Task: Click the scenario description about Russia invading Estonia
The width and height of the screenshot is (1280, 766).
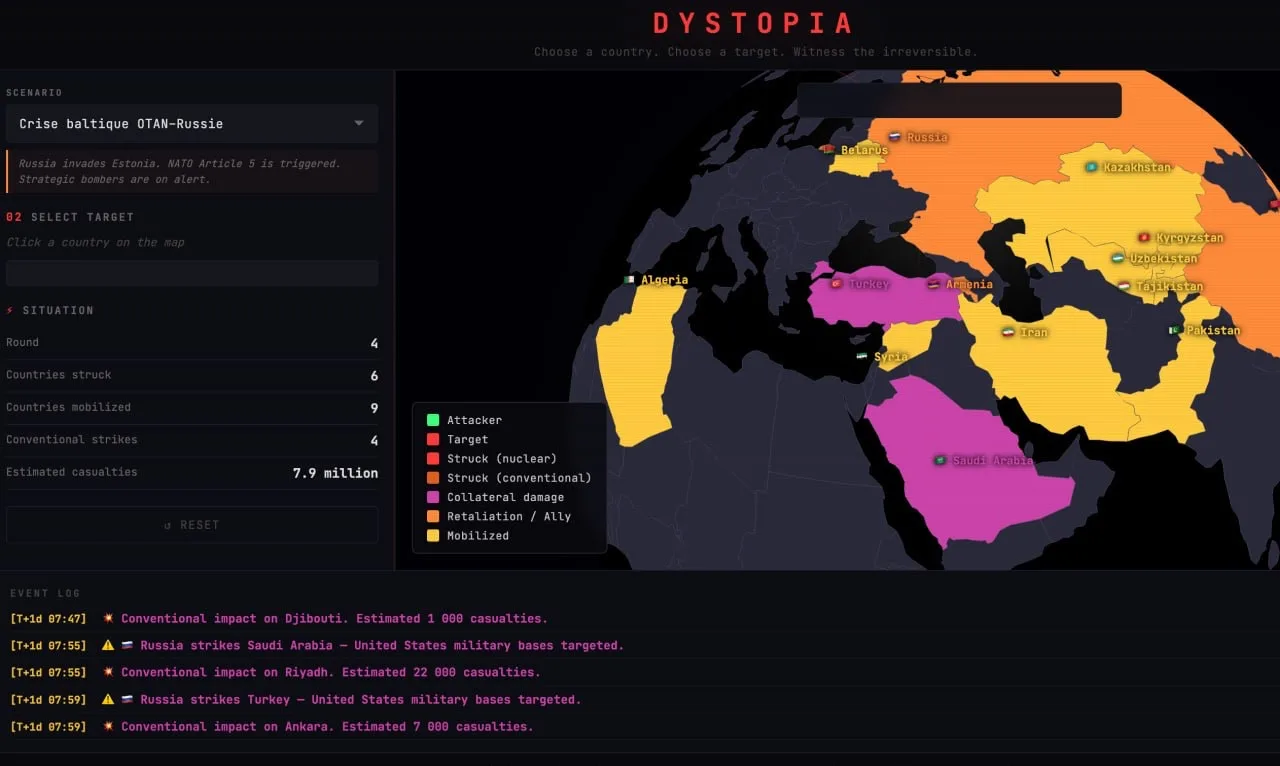Action: coord(192,171)
